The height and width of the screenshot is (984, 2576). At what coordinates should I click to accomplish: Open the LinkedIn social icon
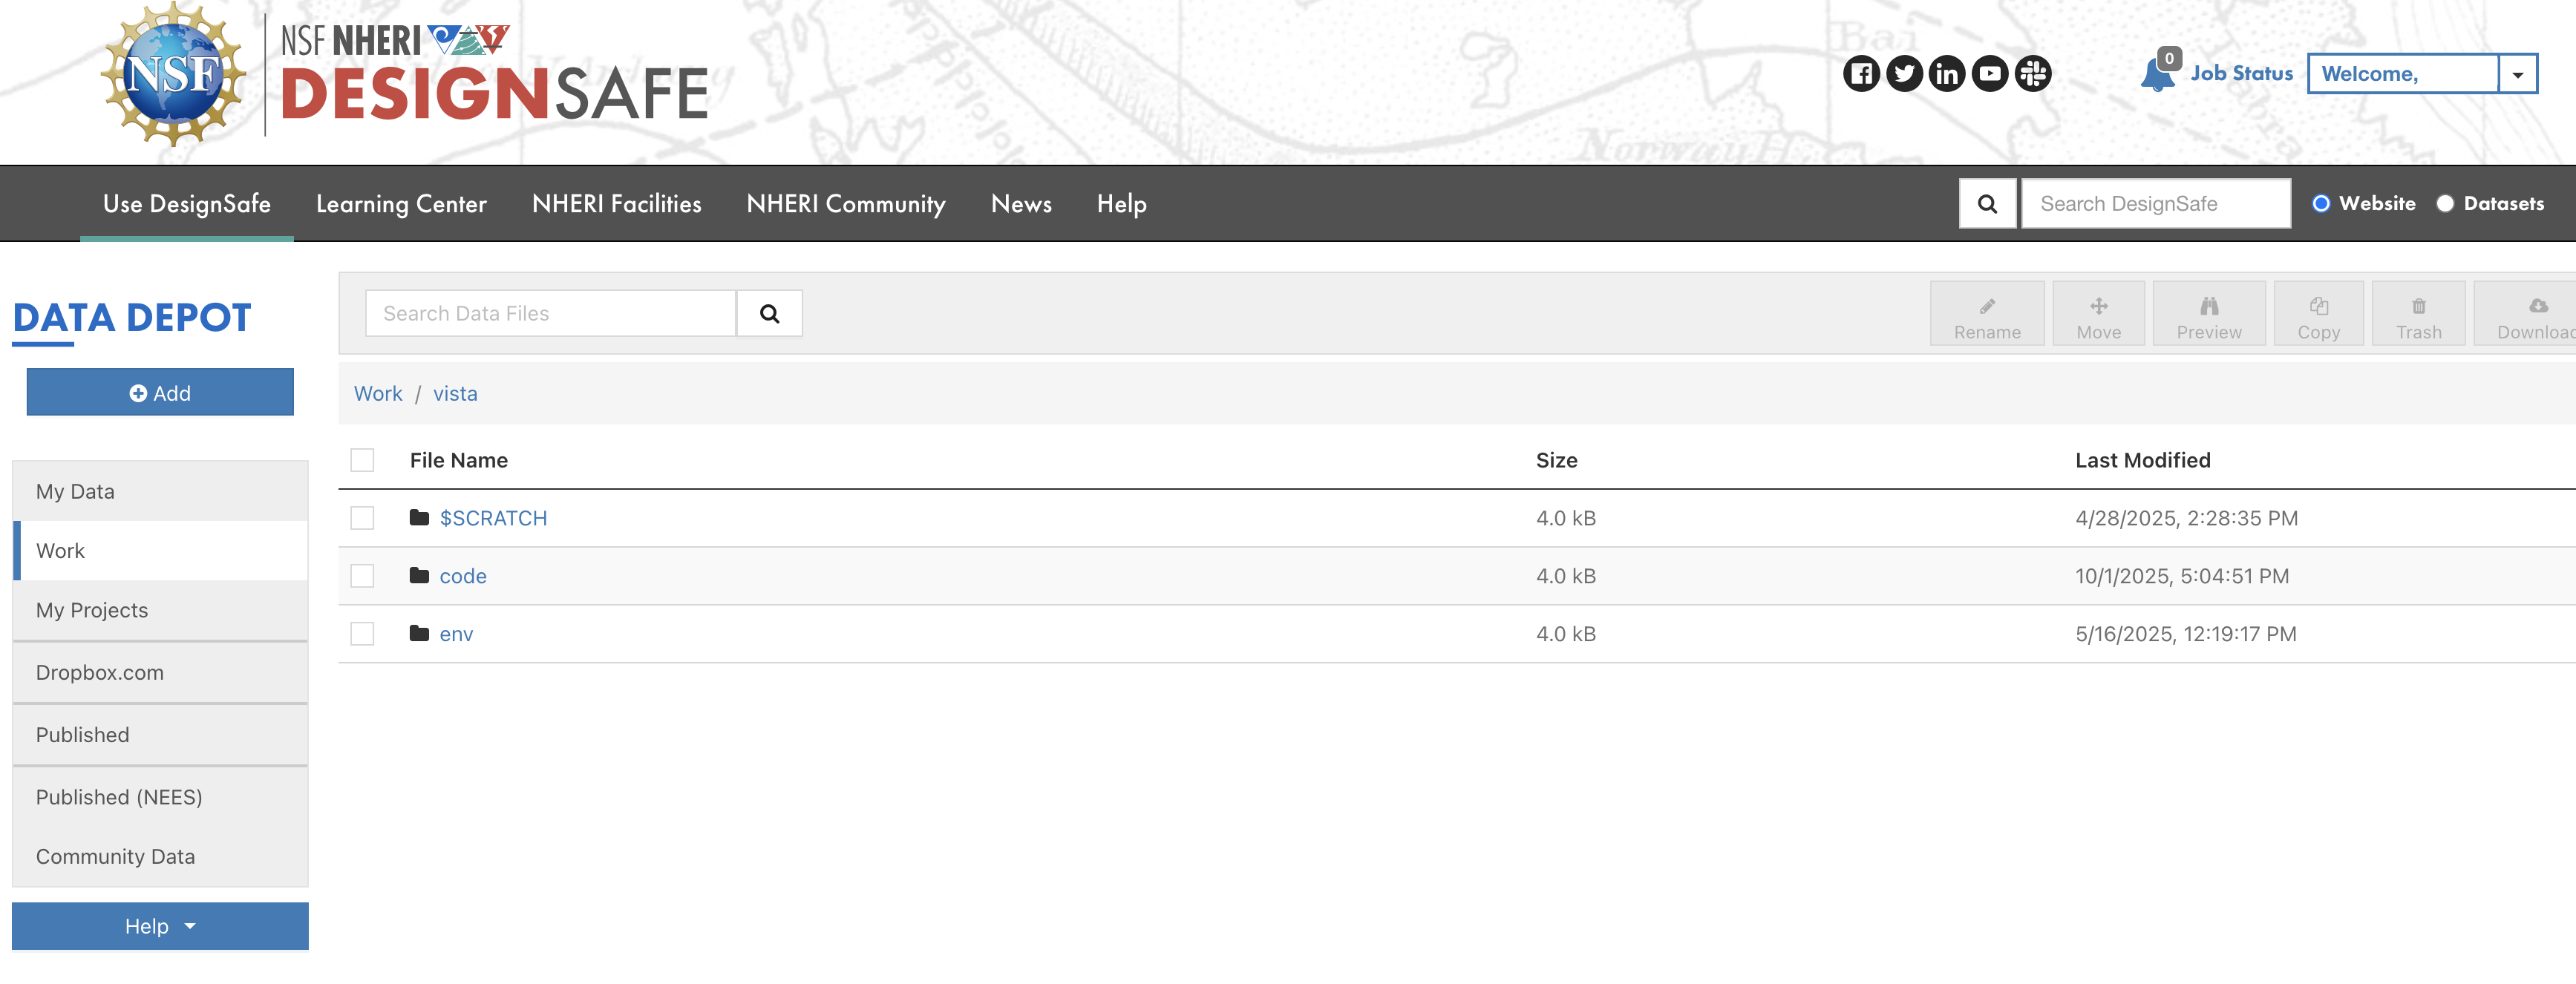[1947, 74]
